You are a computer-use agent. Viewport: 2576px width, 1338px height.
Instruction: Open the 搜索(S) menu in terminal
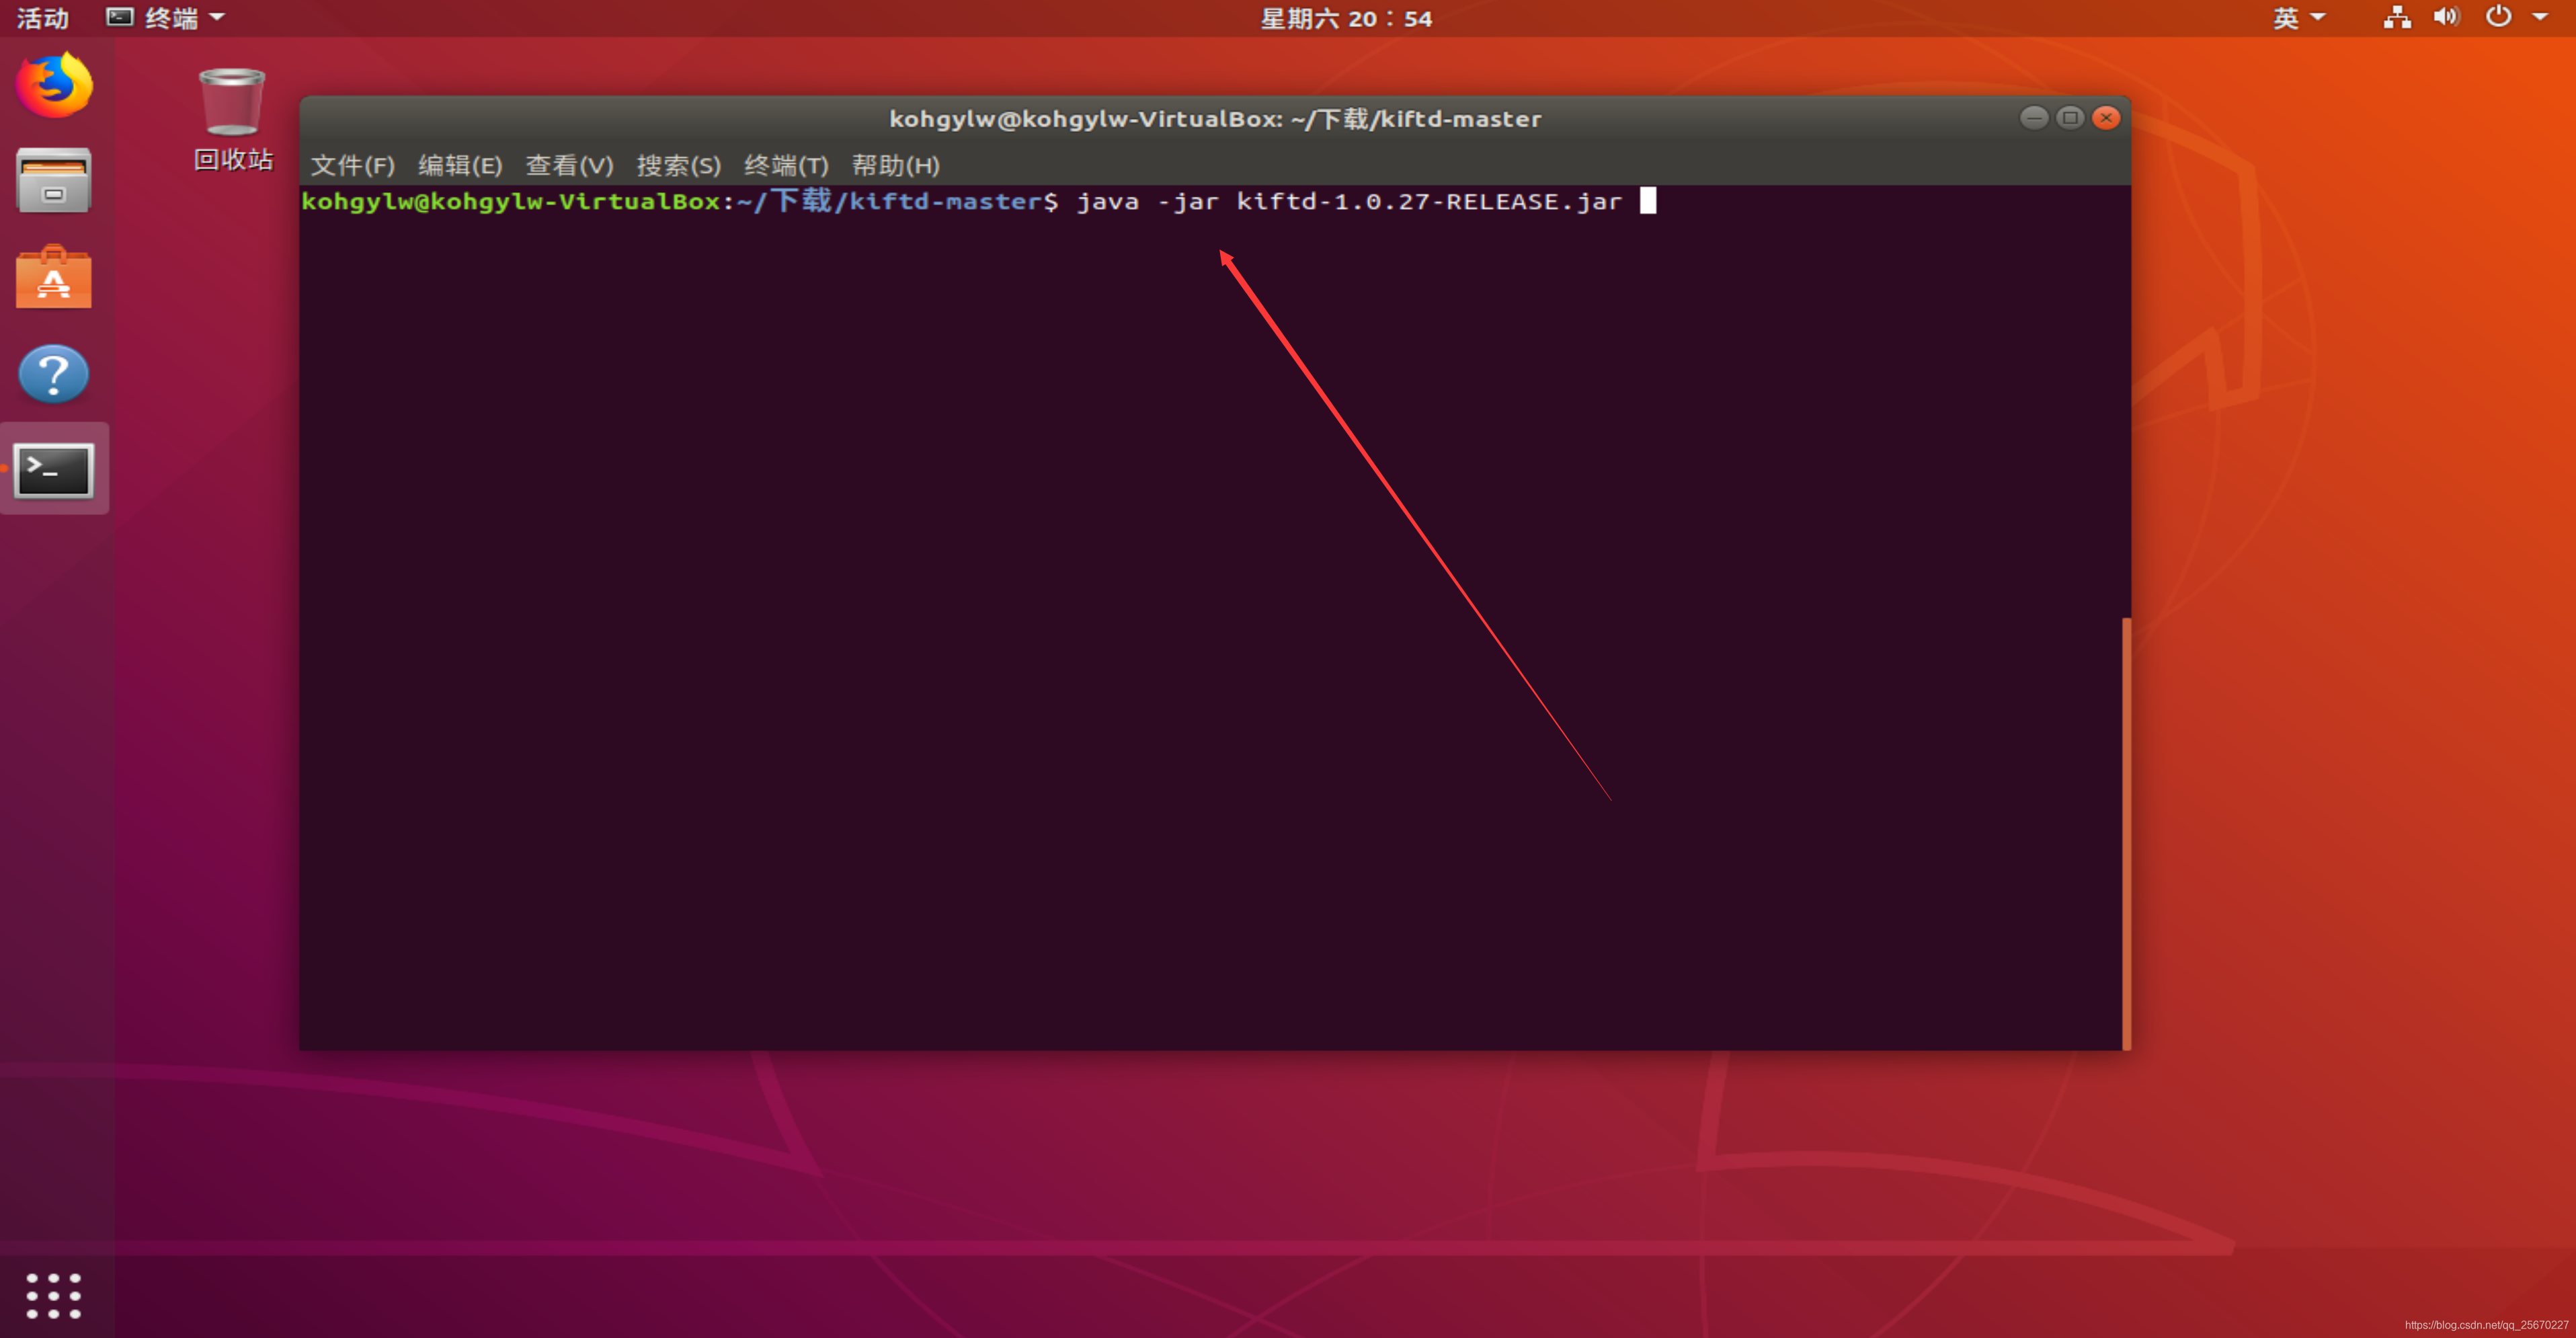tap(679, 166)
